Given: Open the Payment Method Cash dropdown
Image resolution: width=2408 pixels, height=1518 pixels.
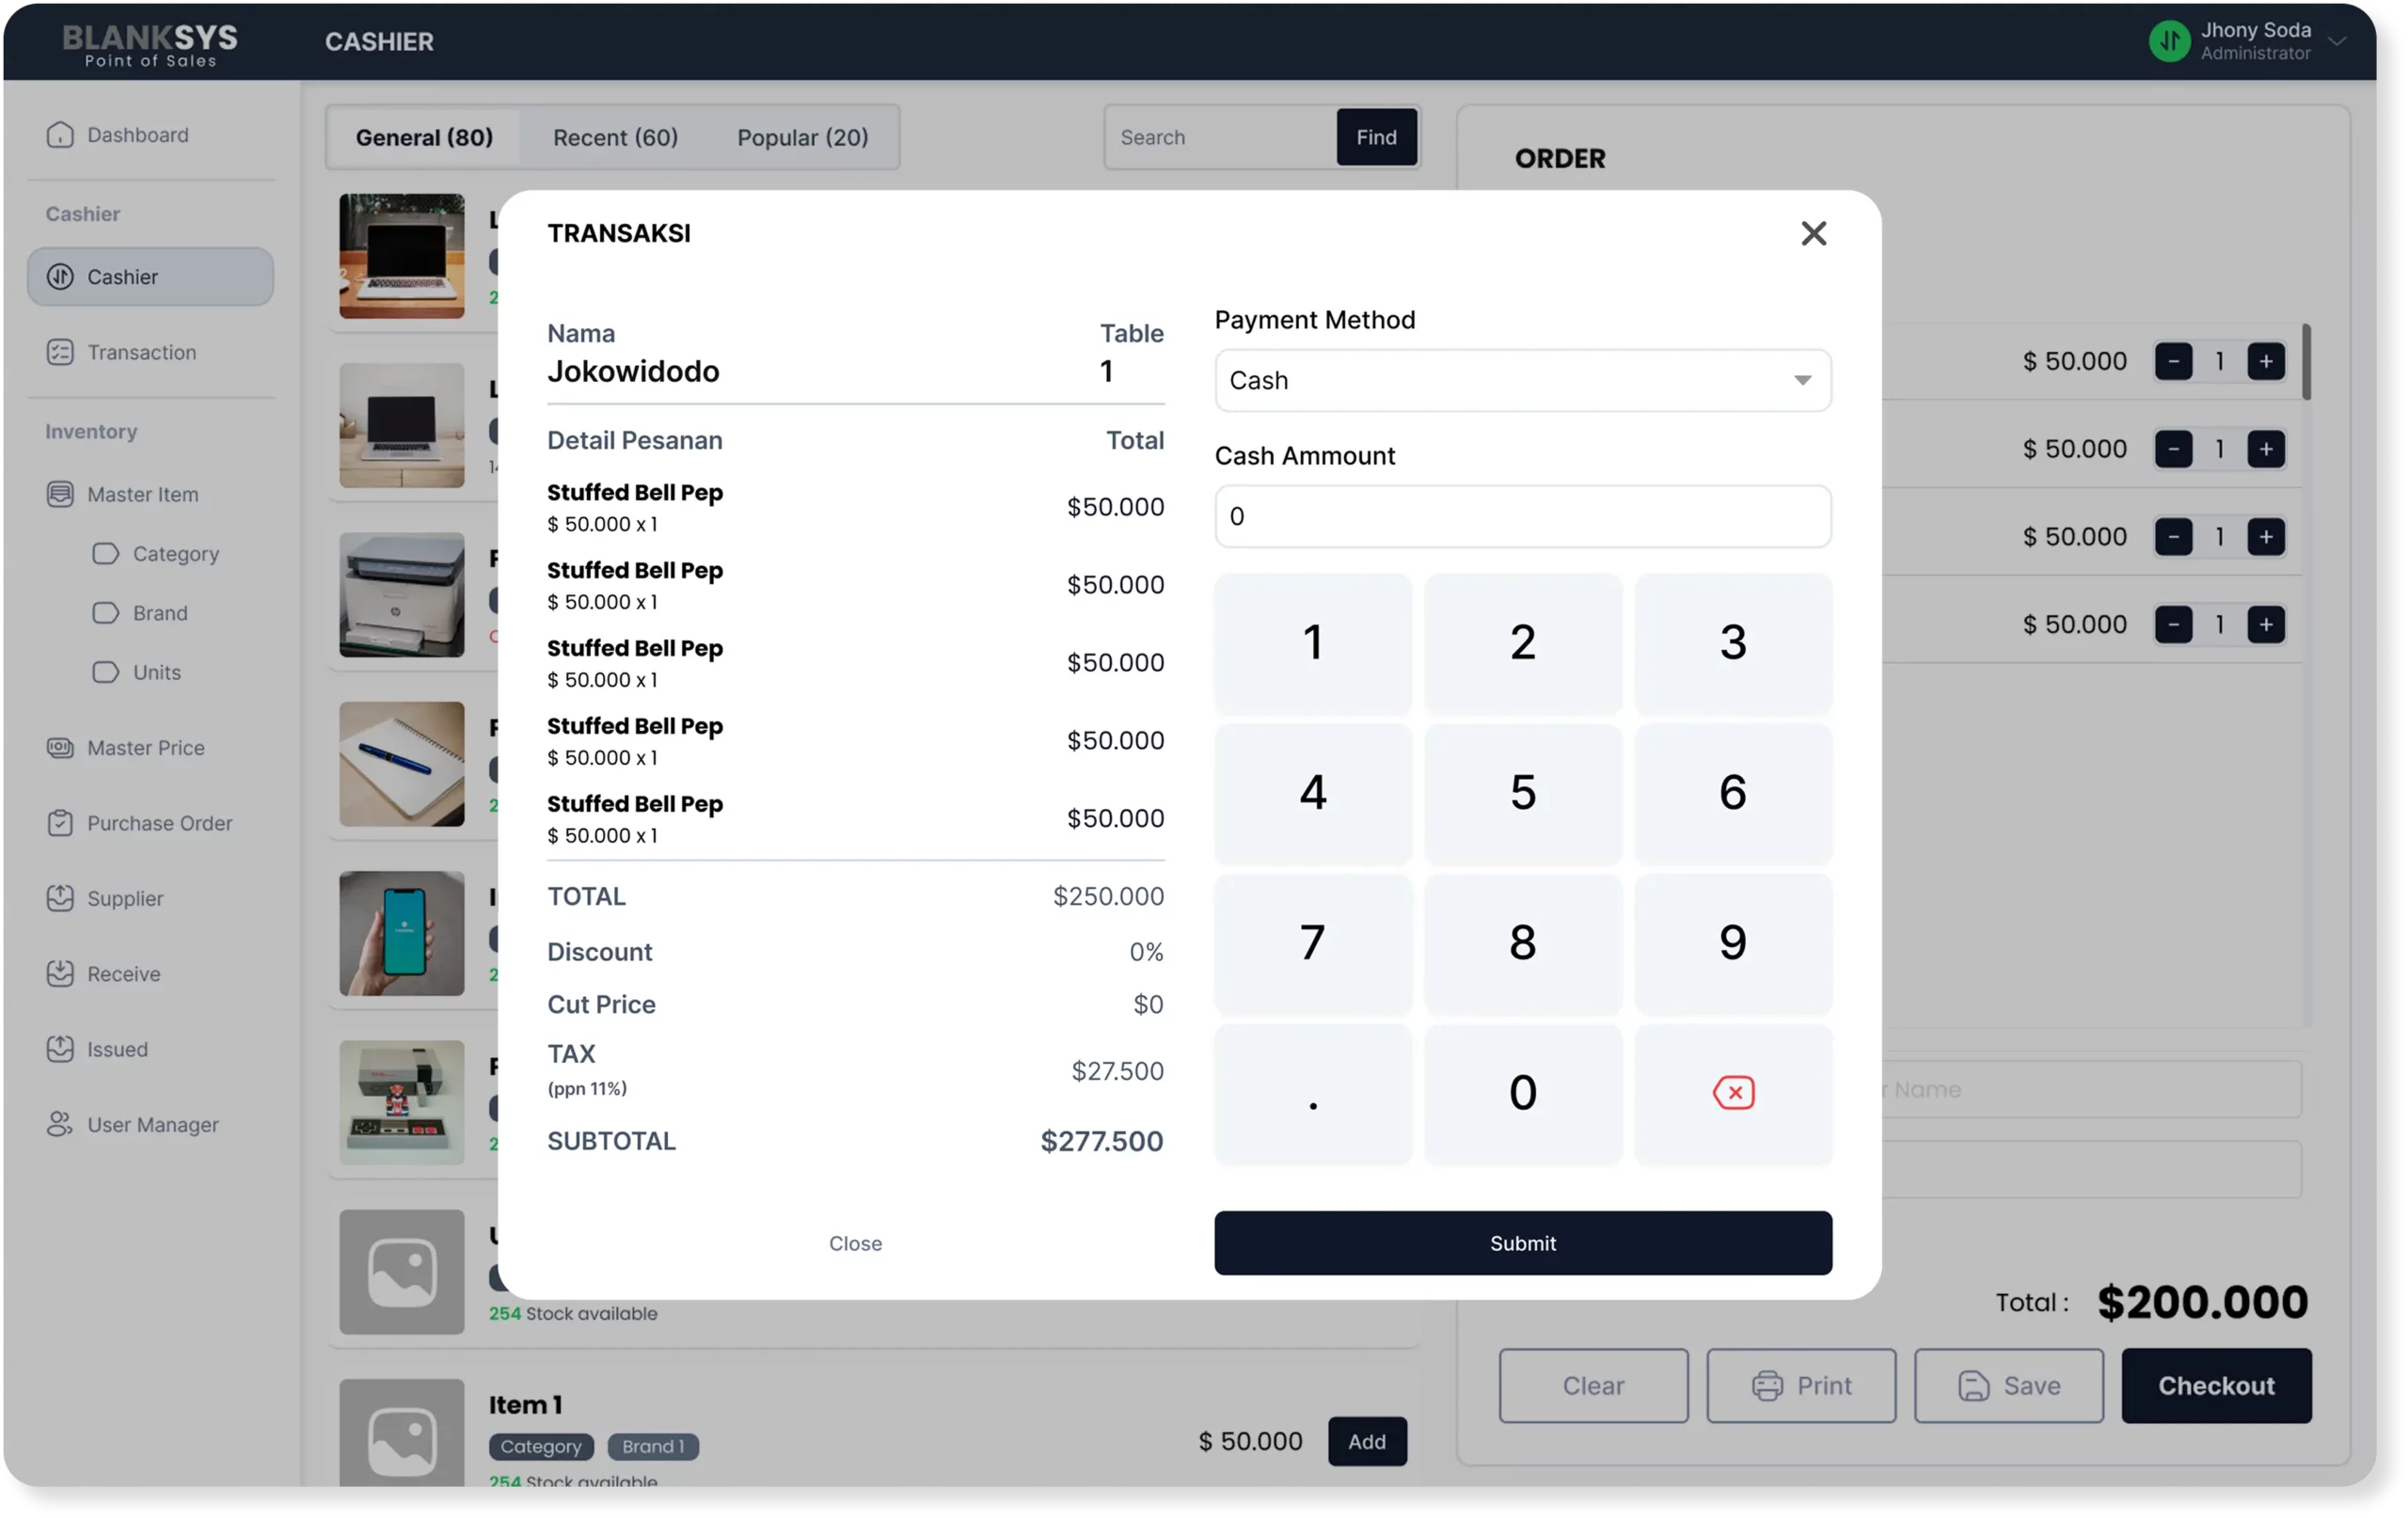Looking at the screenshot, I should [1522, 380].
